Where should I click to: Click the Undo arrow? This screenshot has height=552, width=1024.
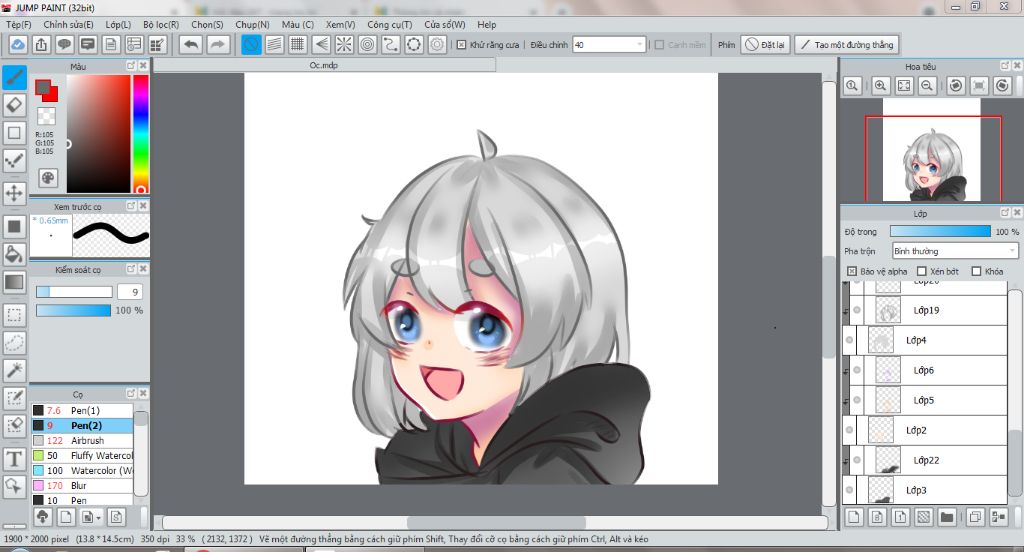click(x=191, y=44)
